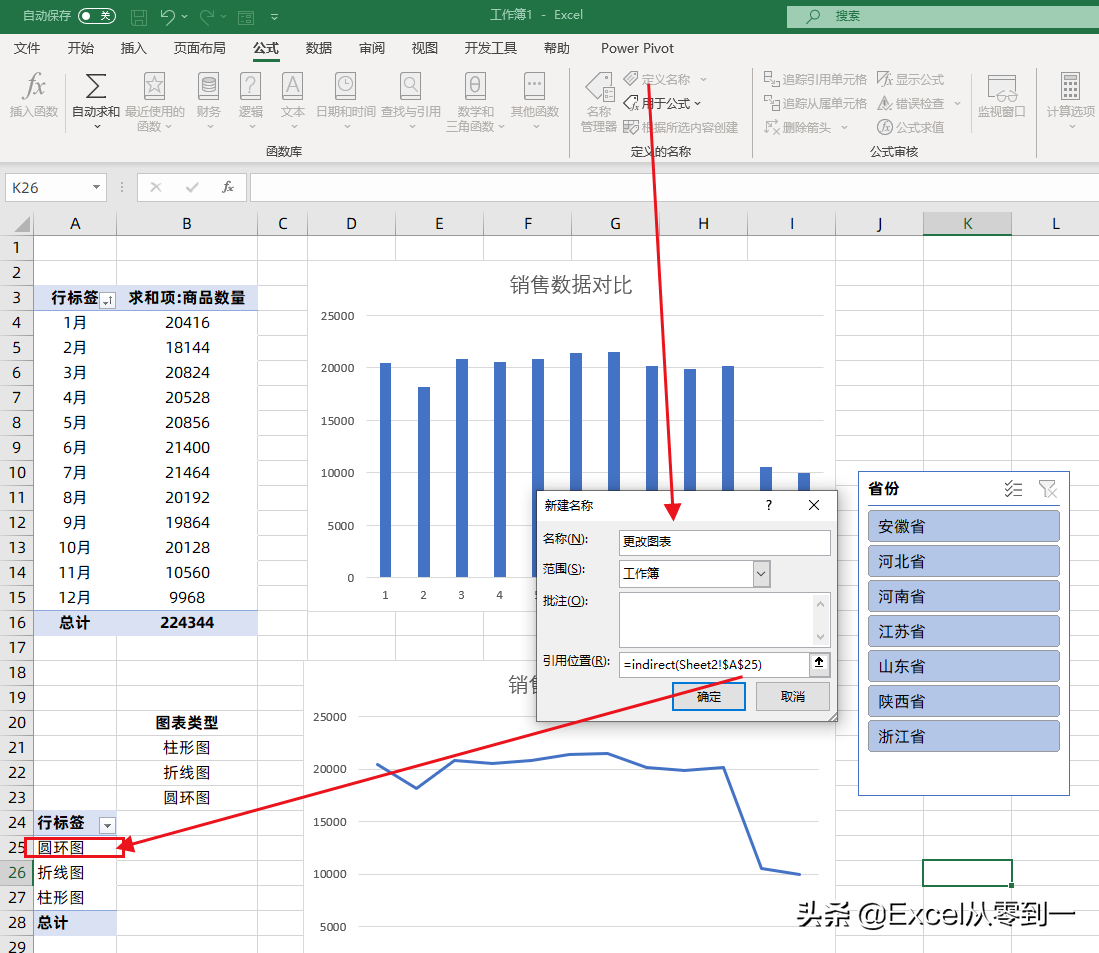
Task: Select 安徽省 in the slicer
Action: (963, 526)
